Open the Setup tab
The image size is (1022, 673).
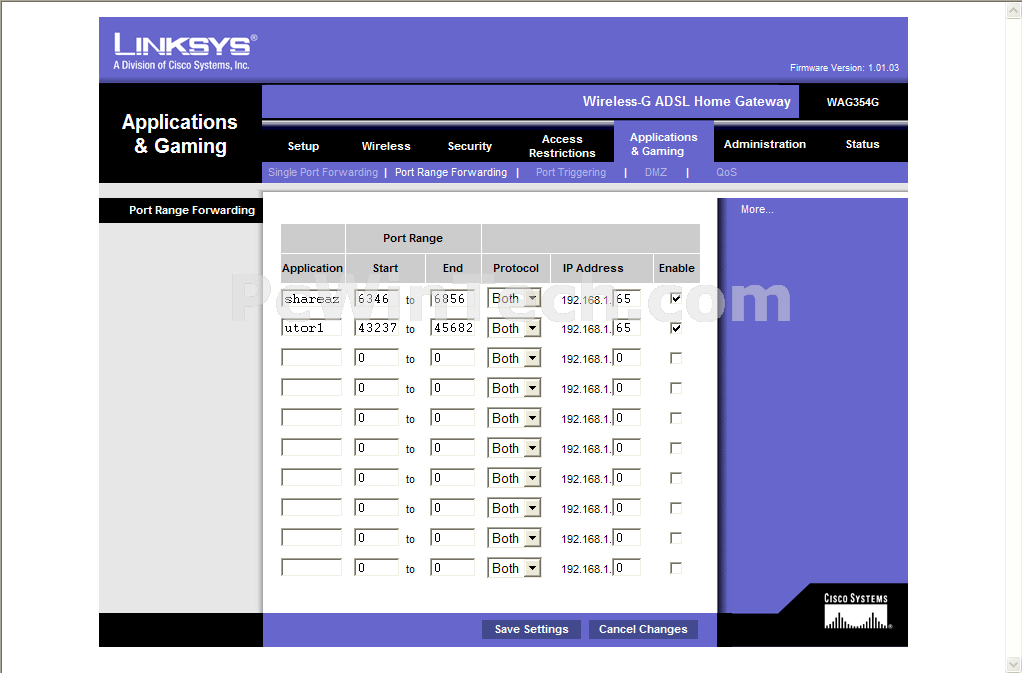coord(303,146)
